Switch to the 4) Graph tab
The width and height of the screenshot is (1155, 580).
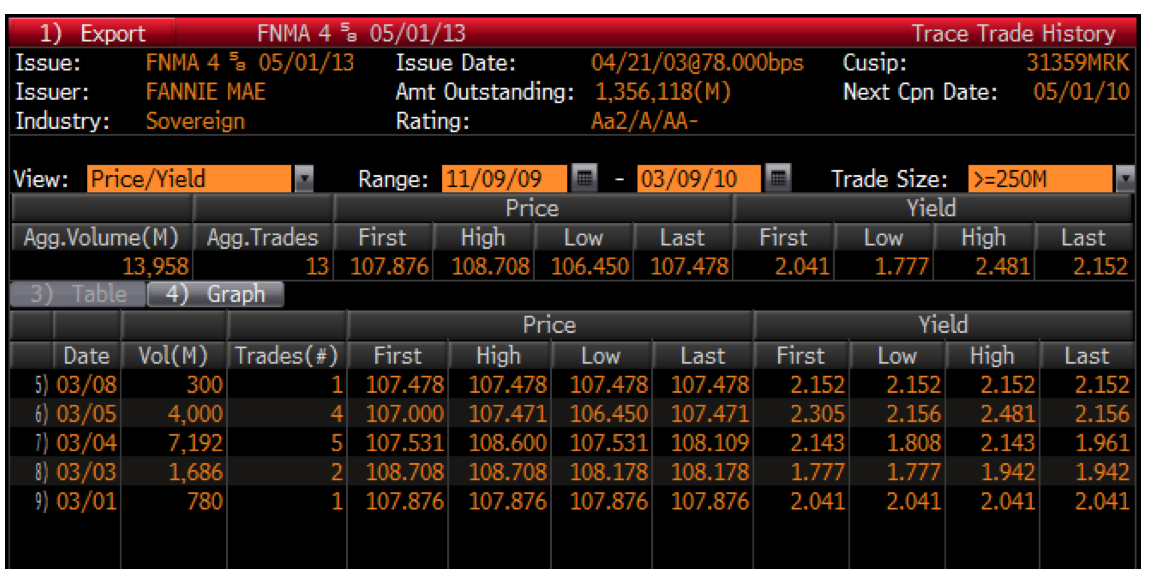click(x=216, y=294)
